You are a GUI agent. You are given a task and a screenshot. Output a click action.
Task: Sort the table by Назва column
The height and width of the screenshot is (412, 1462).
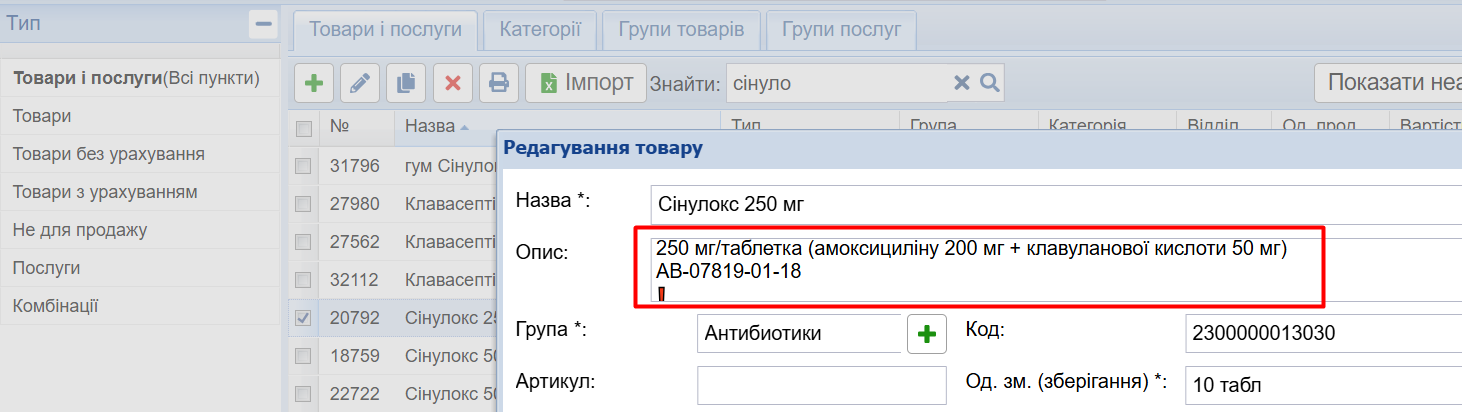tap(431, 126)
